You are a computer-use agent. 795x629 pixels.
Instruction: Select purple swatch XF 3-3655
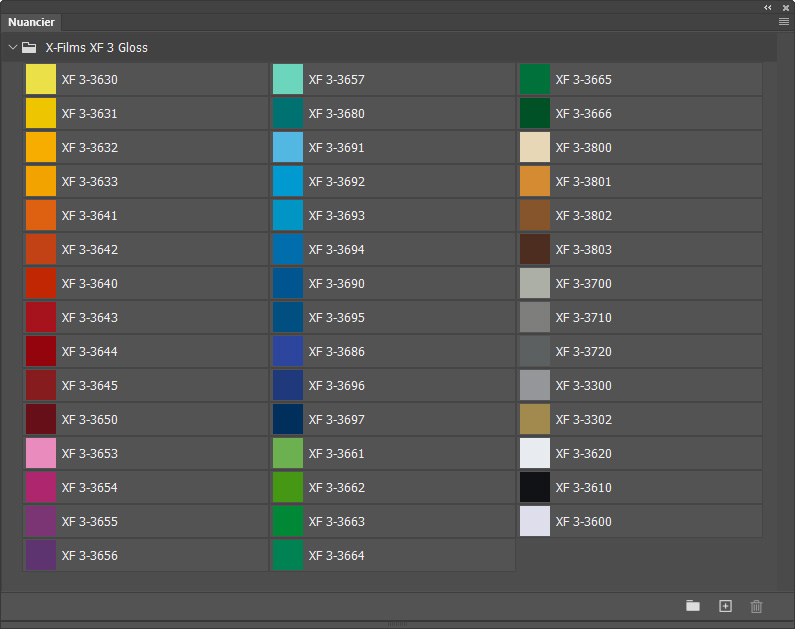click(41, 521)
